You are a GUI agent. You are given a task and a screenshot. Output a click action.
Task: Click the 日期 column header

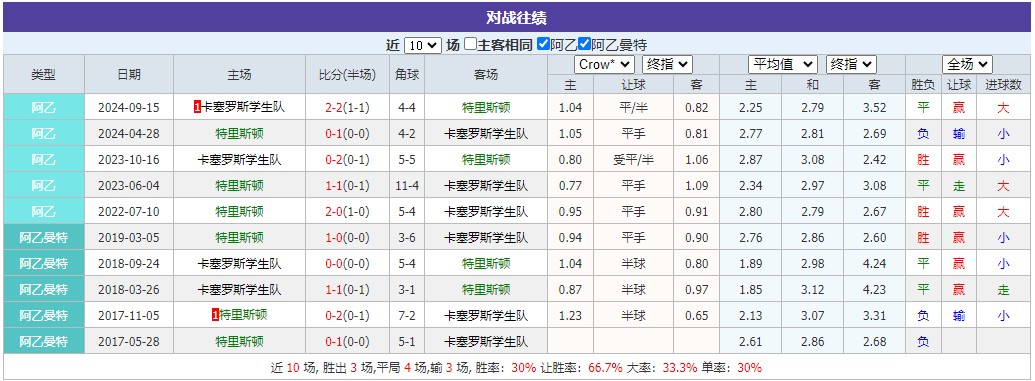(129, 75)
